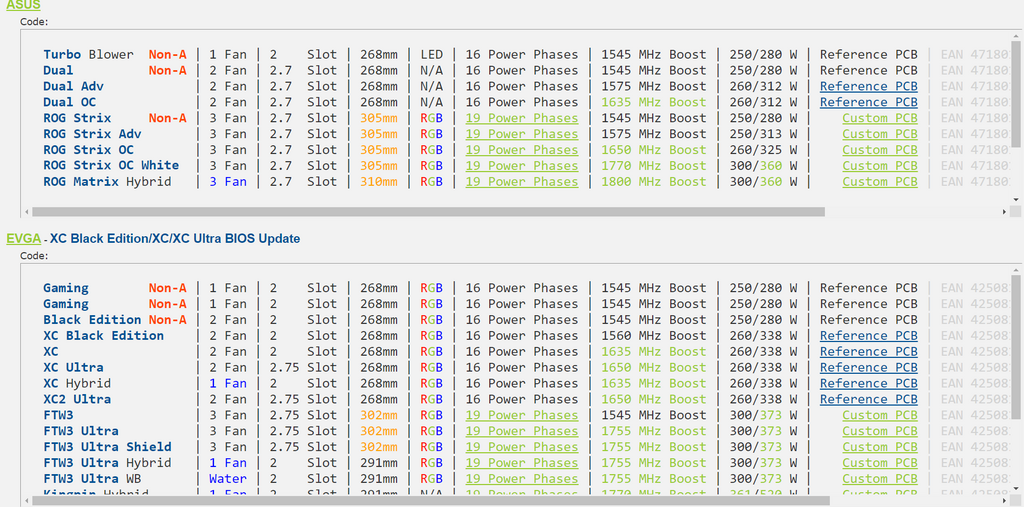Click left scroll arrow of ASUS code box

click(x=26, y=212)
